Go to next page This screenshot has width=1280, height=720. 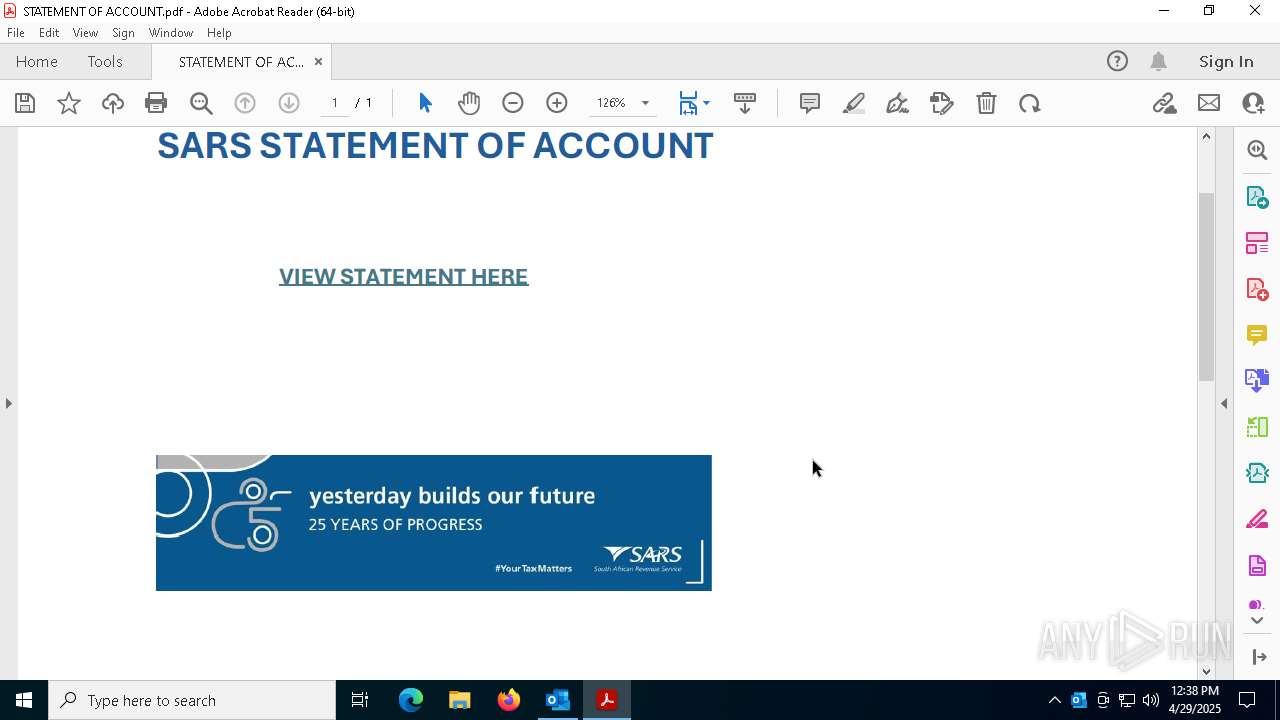pyautogui.click(x=289, y=103)
